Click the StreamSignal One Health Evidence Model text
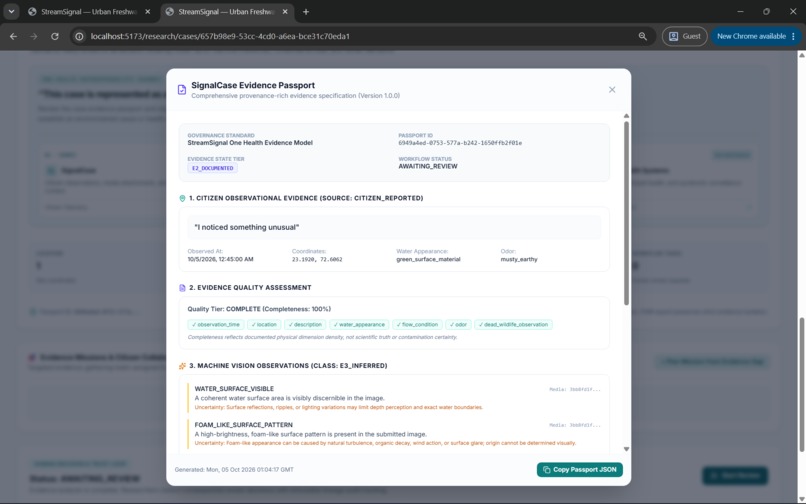 [x=250, y=143]
